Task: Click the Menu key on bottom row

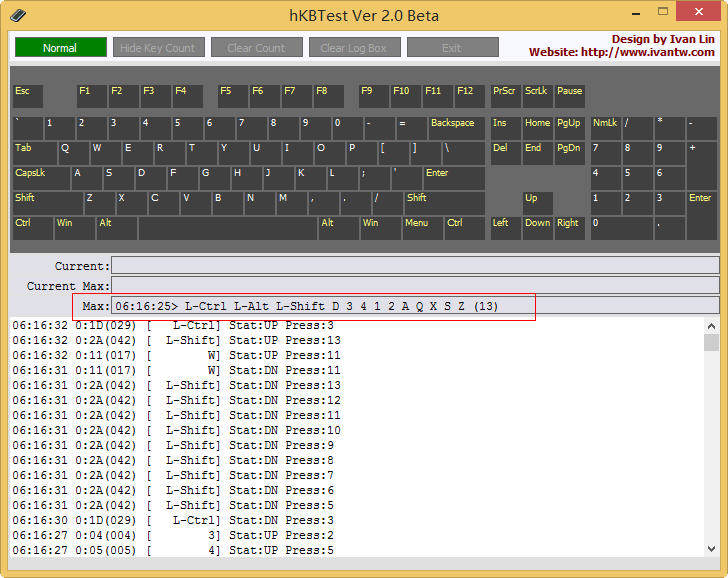Action: pos(423,228)
